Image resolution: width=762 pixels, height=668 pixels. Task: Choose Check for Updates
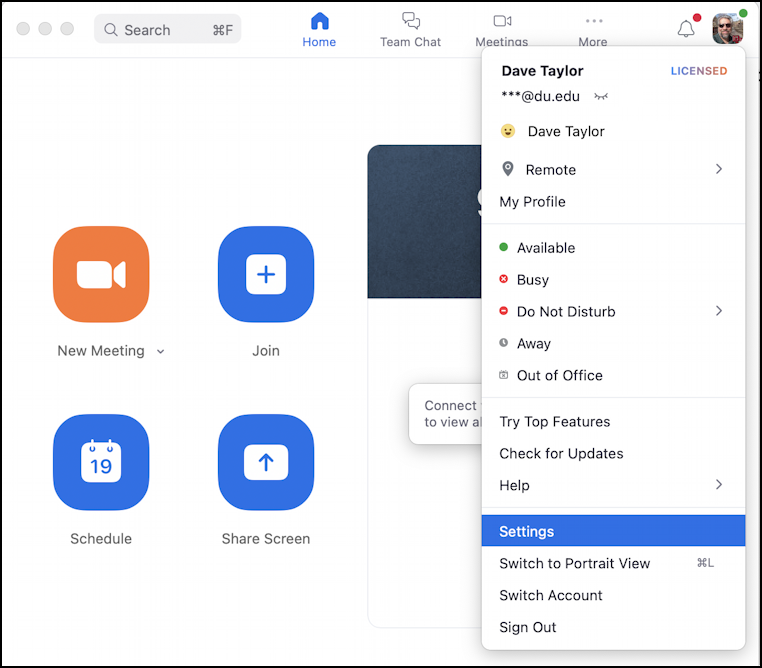coord(613,454)
